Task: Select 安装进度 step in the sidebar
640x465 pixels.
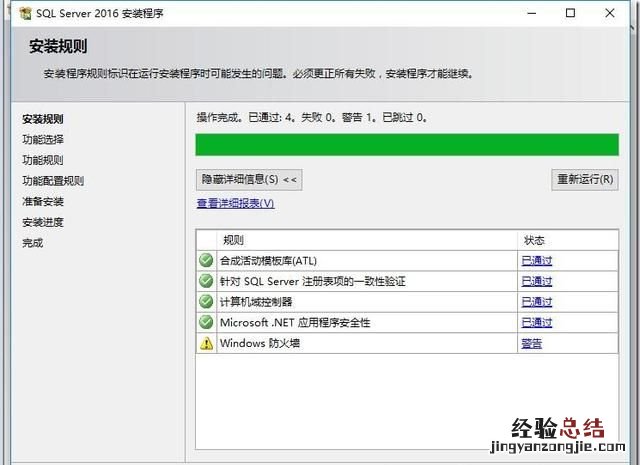Action: tap(43, 222)
